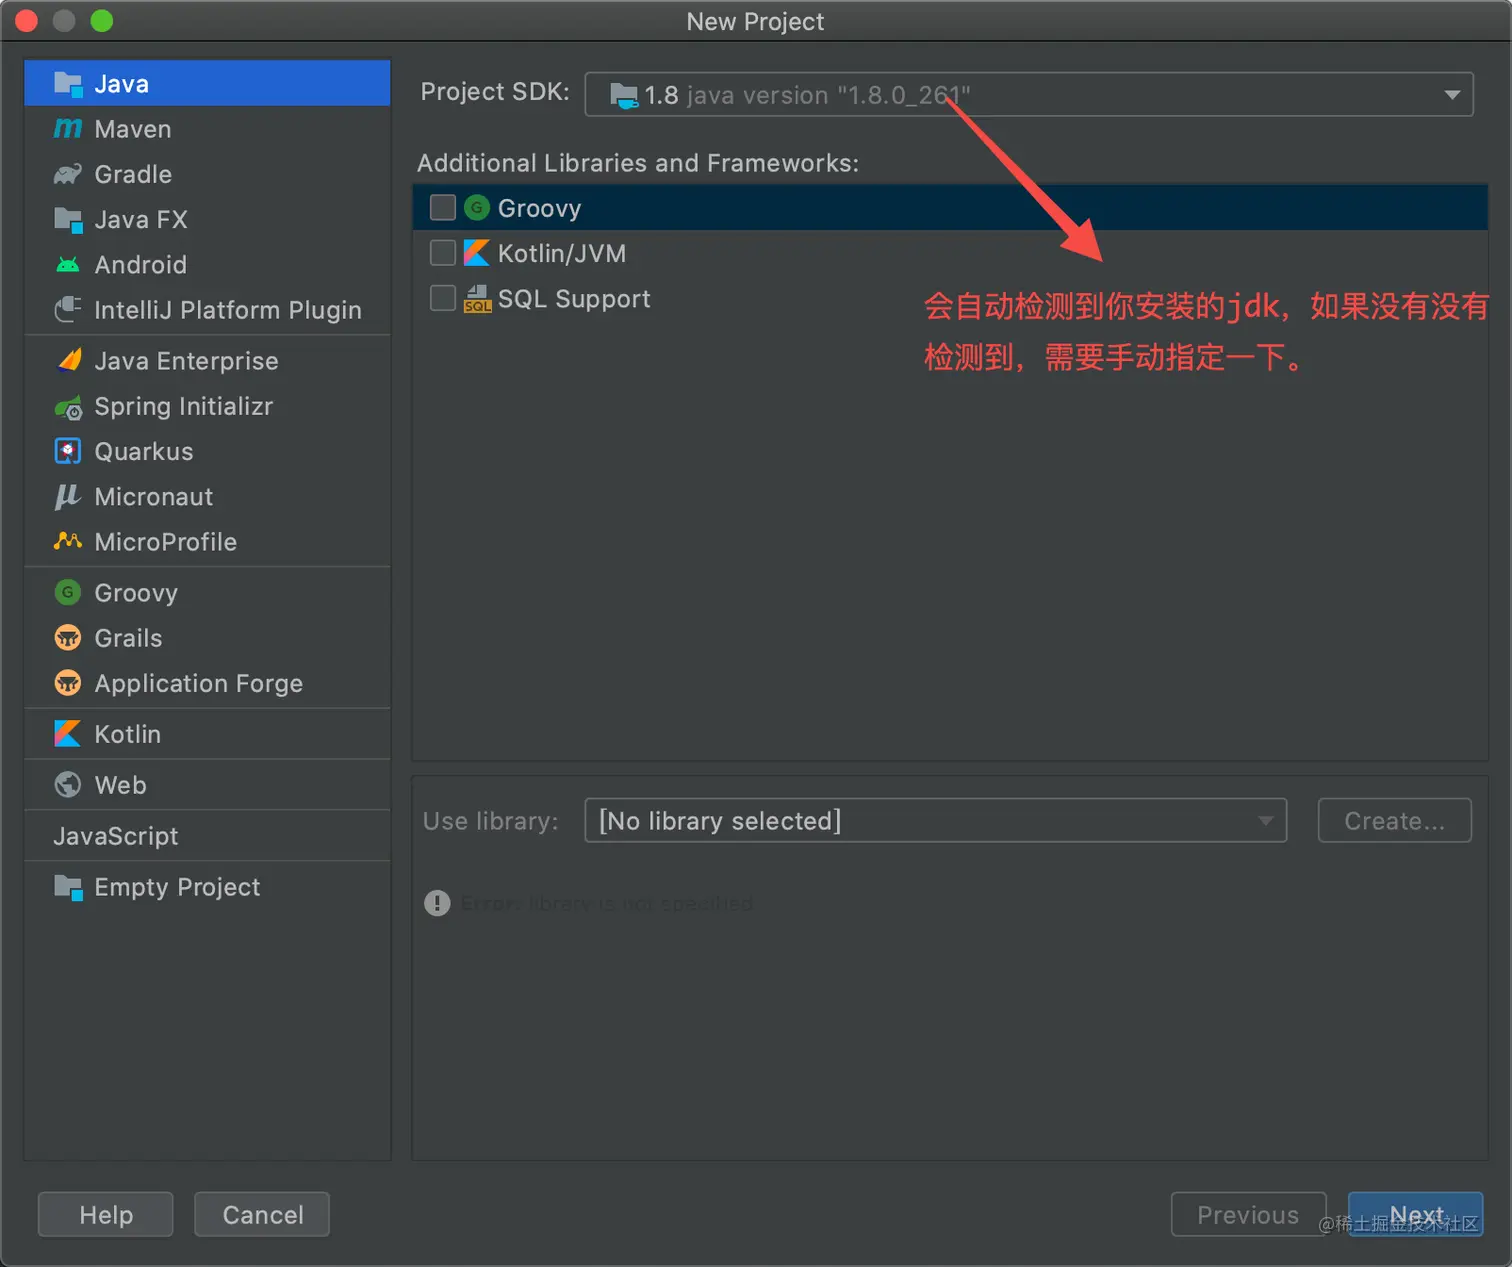Click the Next button
1512x1267 pixels.
pyautogui.click(x=1415, y=1215)
